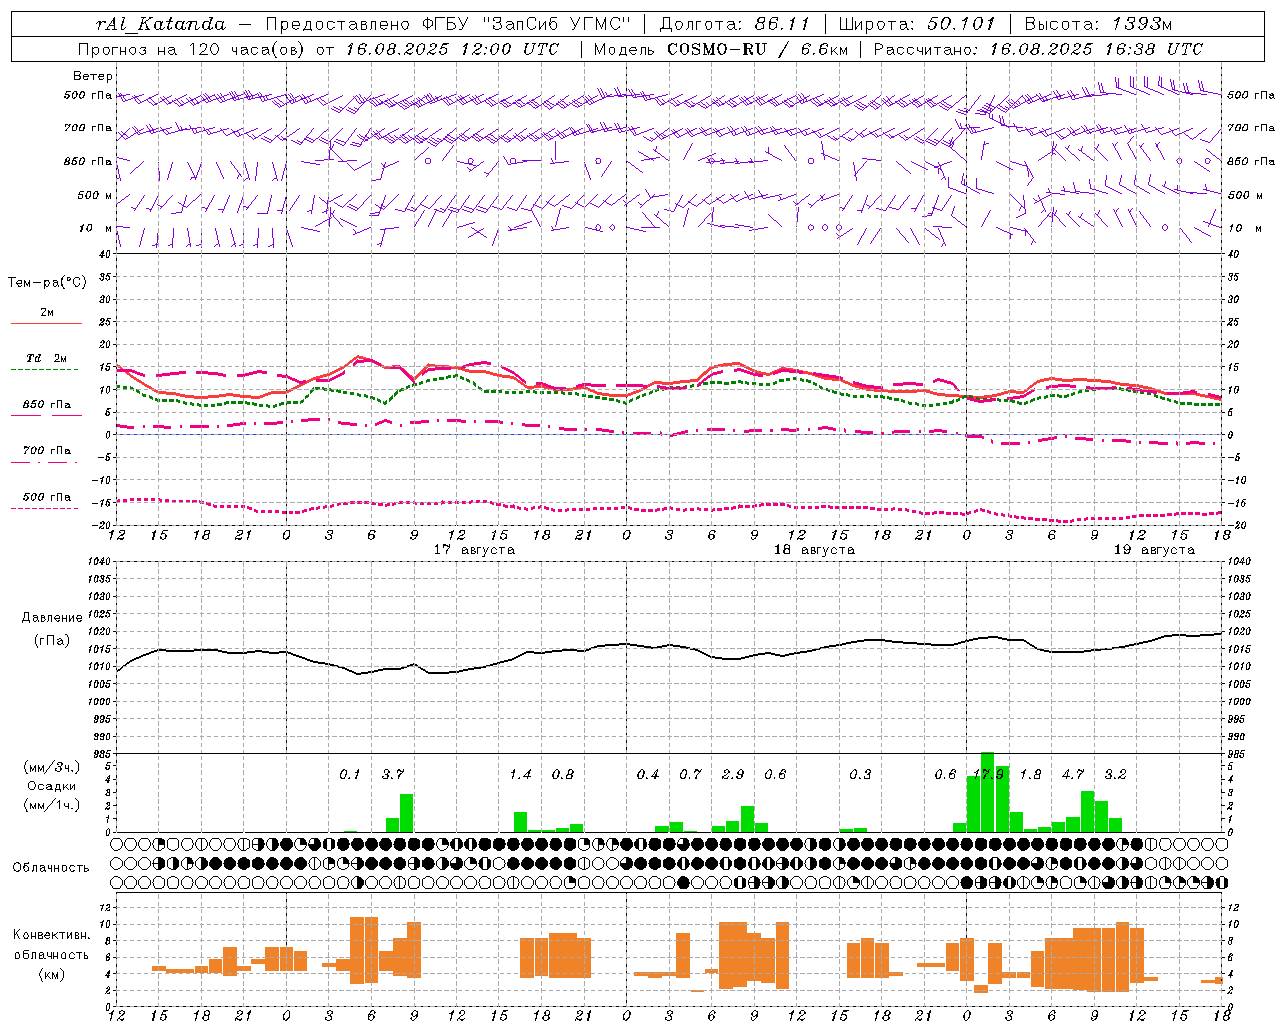Click the 'Предоставлено ФГБУ "ЗапСиб УГМС"' provider text
This screenshot has height=1024, width=1280.
point(449,24)
